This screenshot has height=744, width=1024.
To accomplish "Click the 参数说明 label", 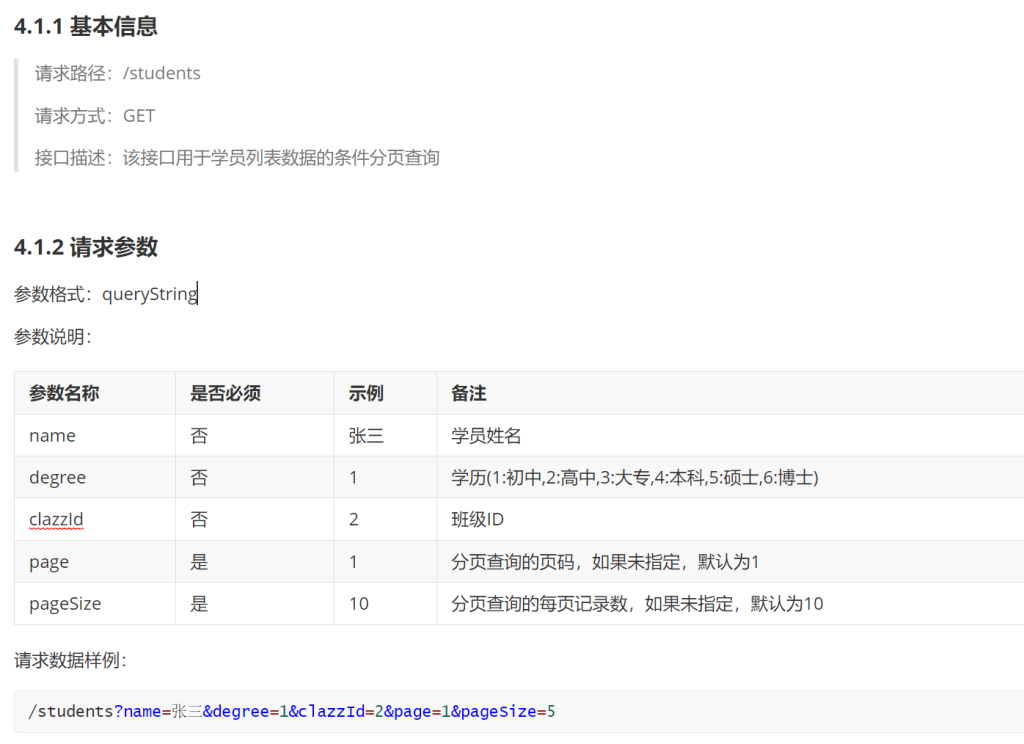I will pos(52,337).
